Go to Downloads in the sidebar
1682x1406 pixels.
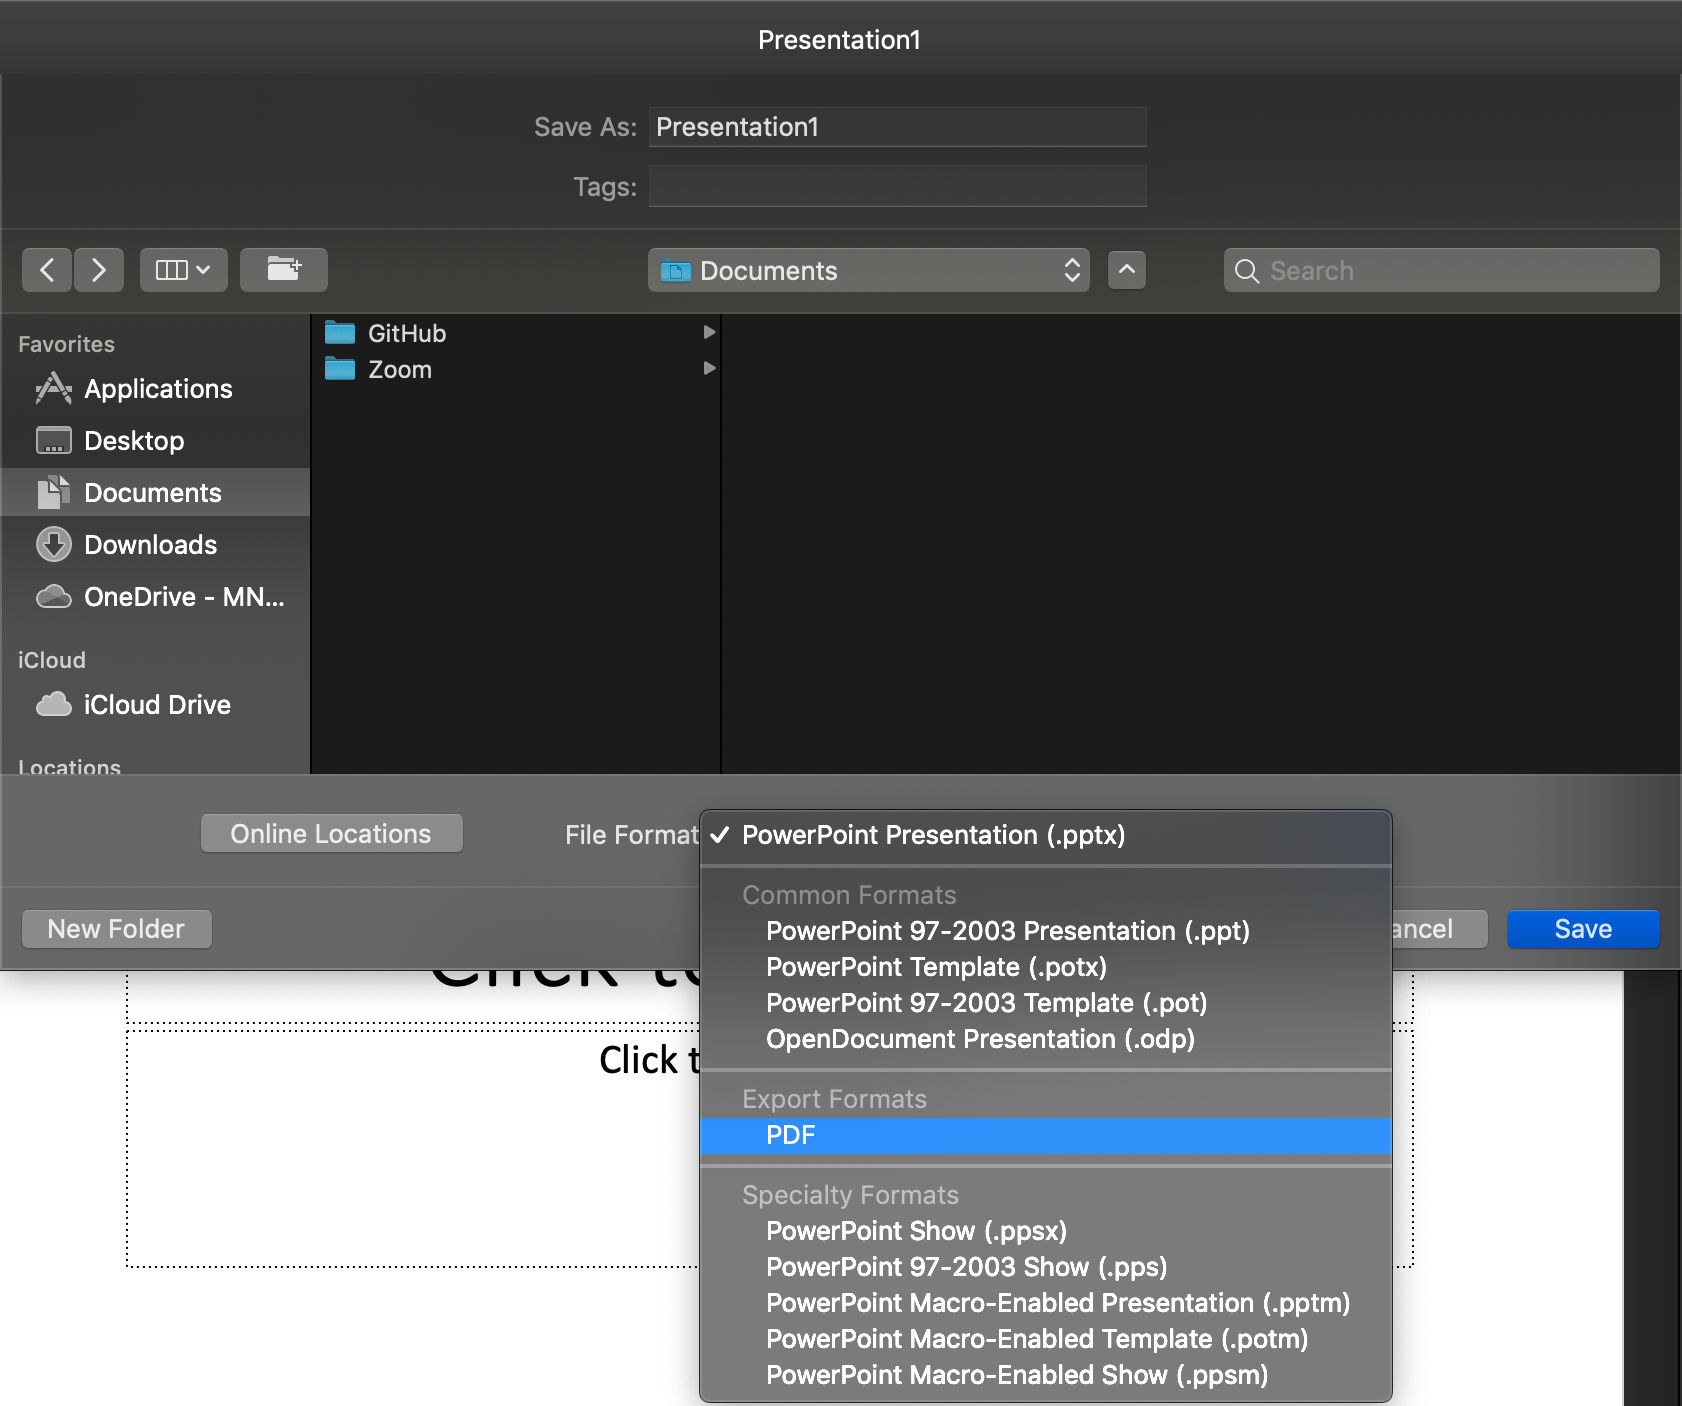(150, 545)
